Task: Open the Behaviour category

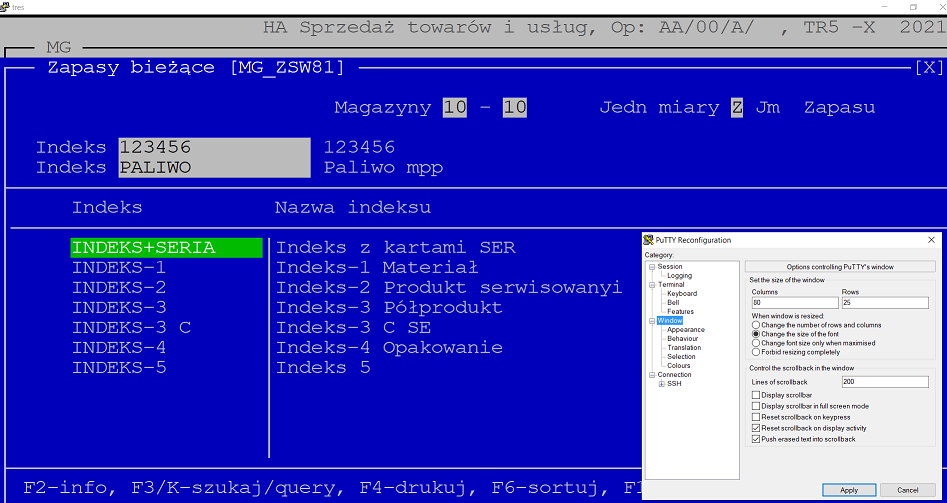Action: coord(684,339)
